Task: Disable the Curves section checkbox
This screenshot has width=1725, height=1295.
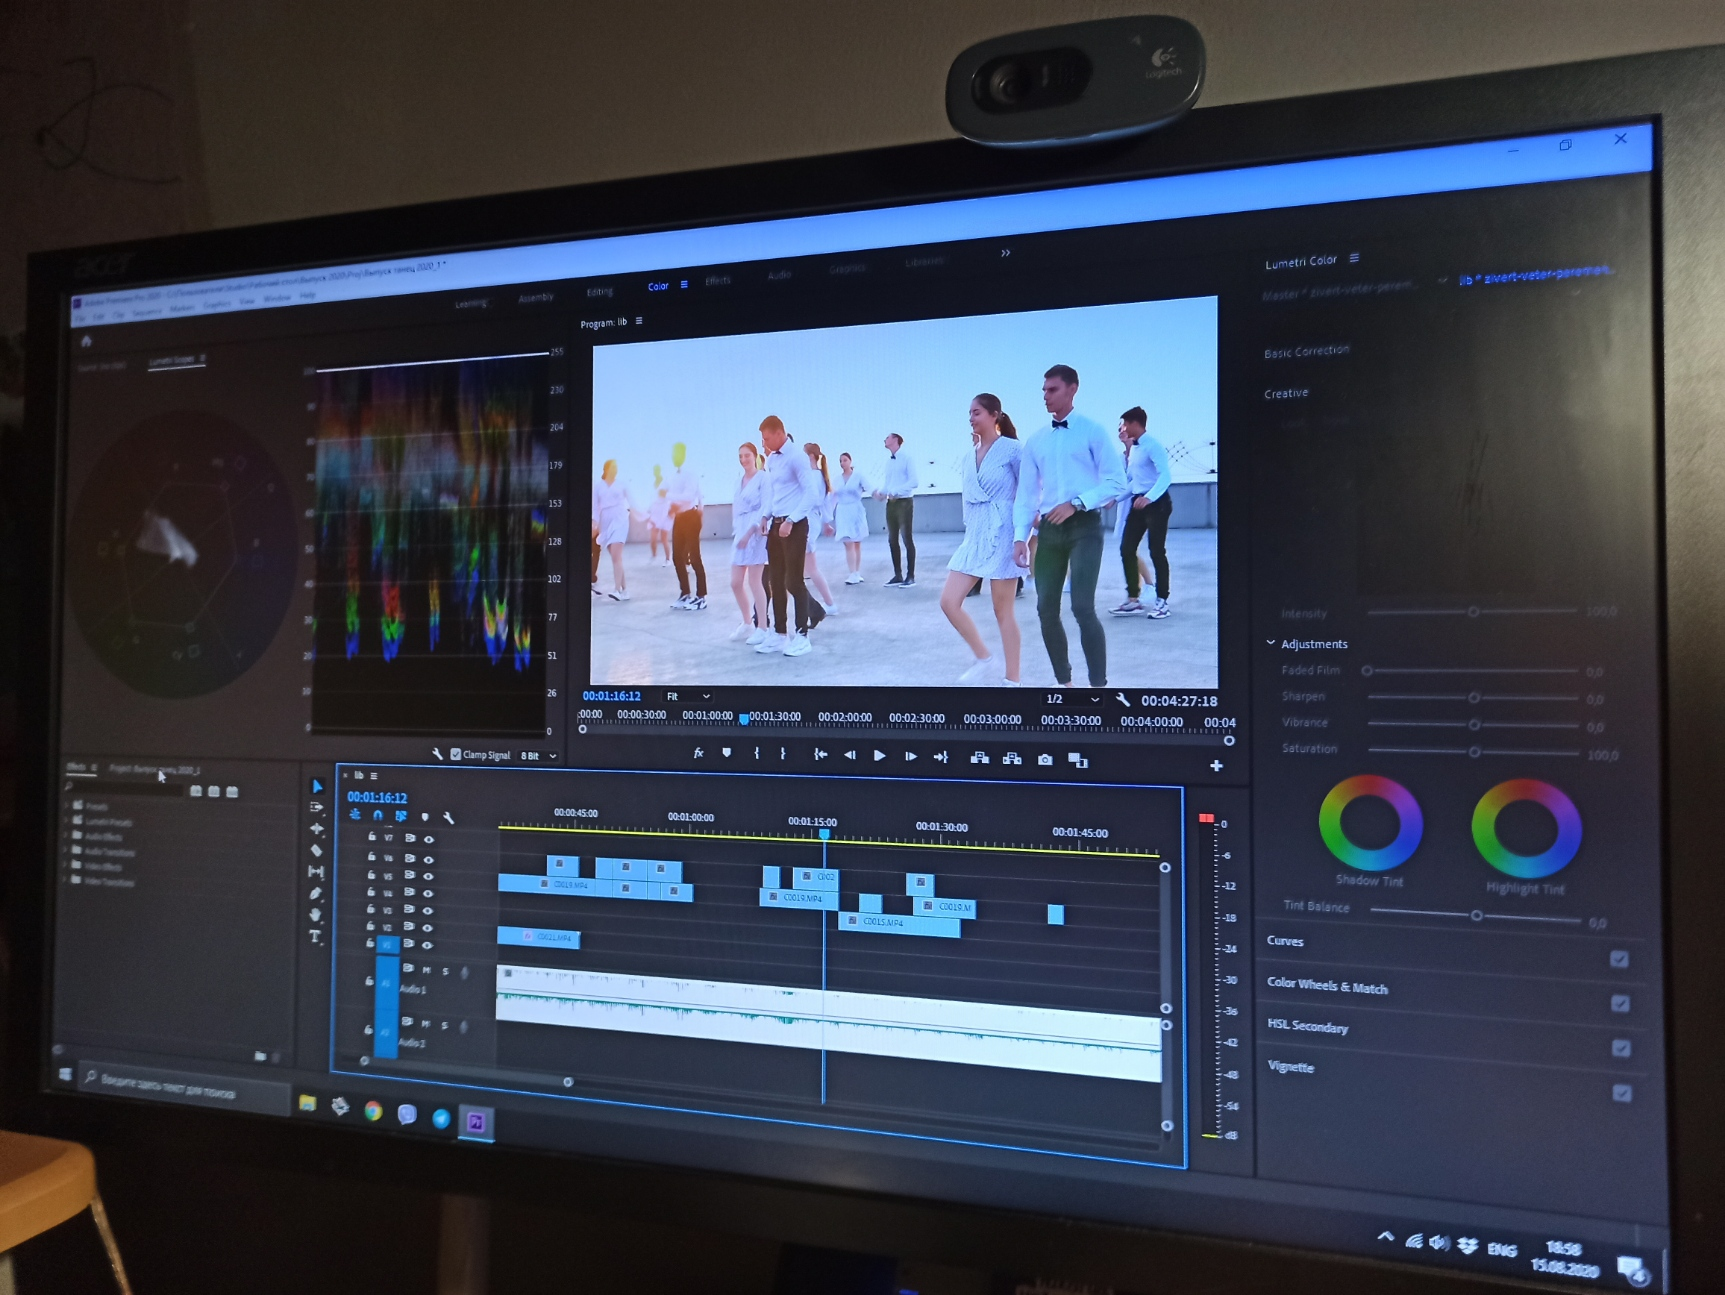Action: (x=1619, y=959)
